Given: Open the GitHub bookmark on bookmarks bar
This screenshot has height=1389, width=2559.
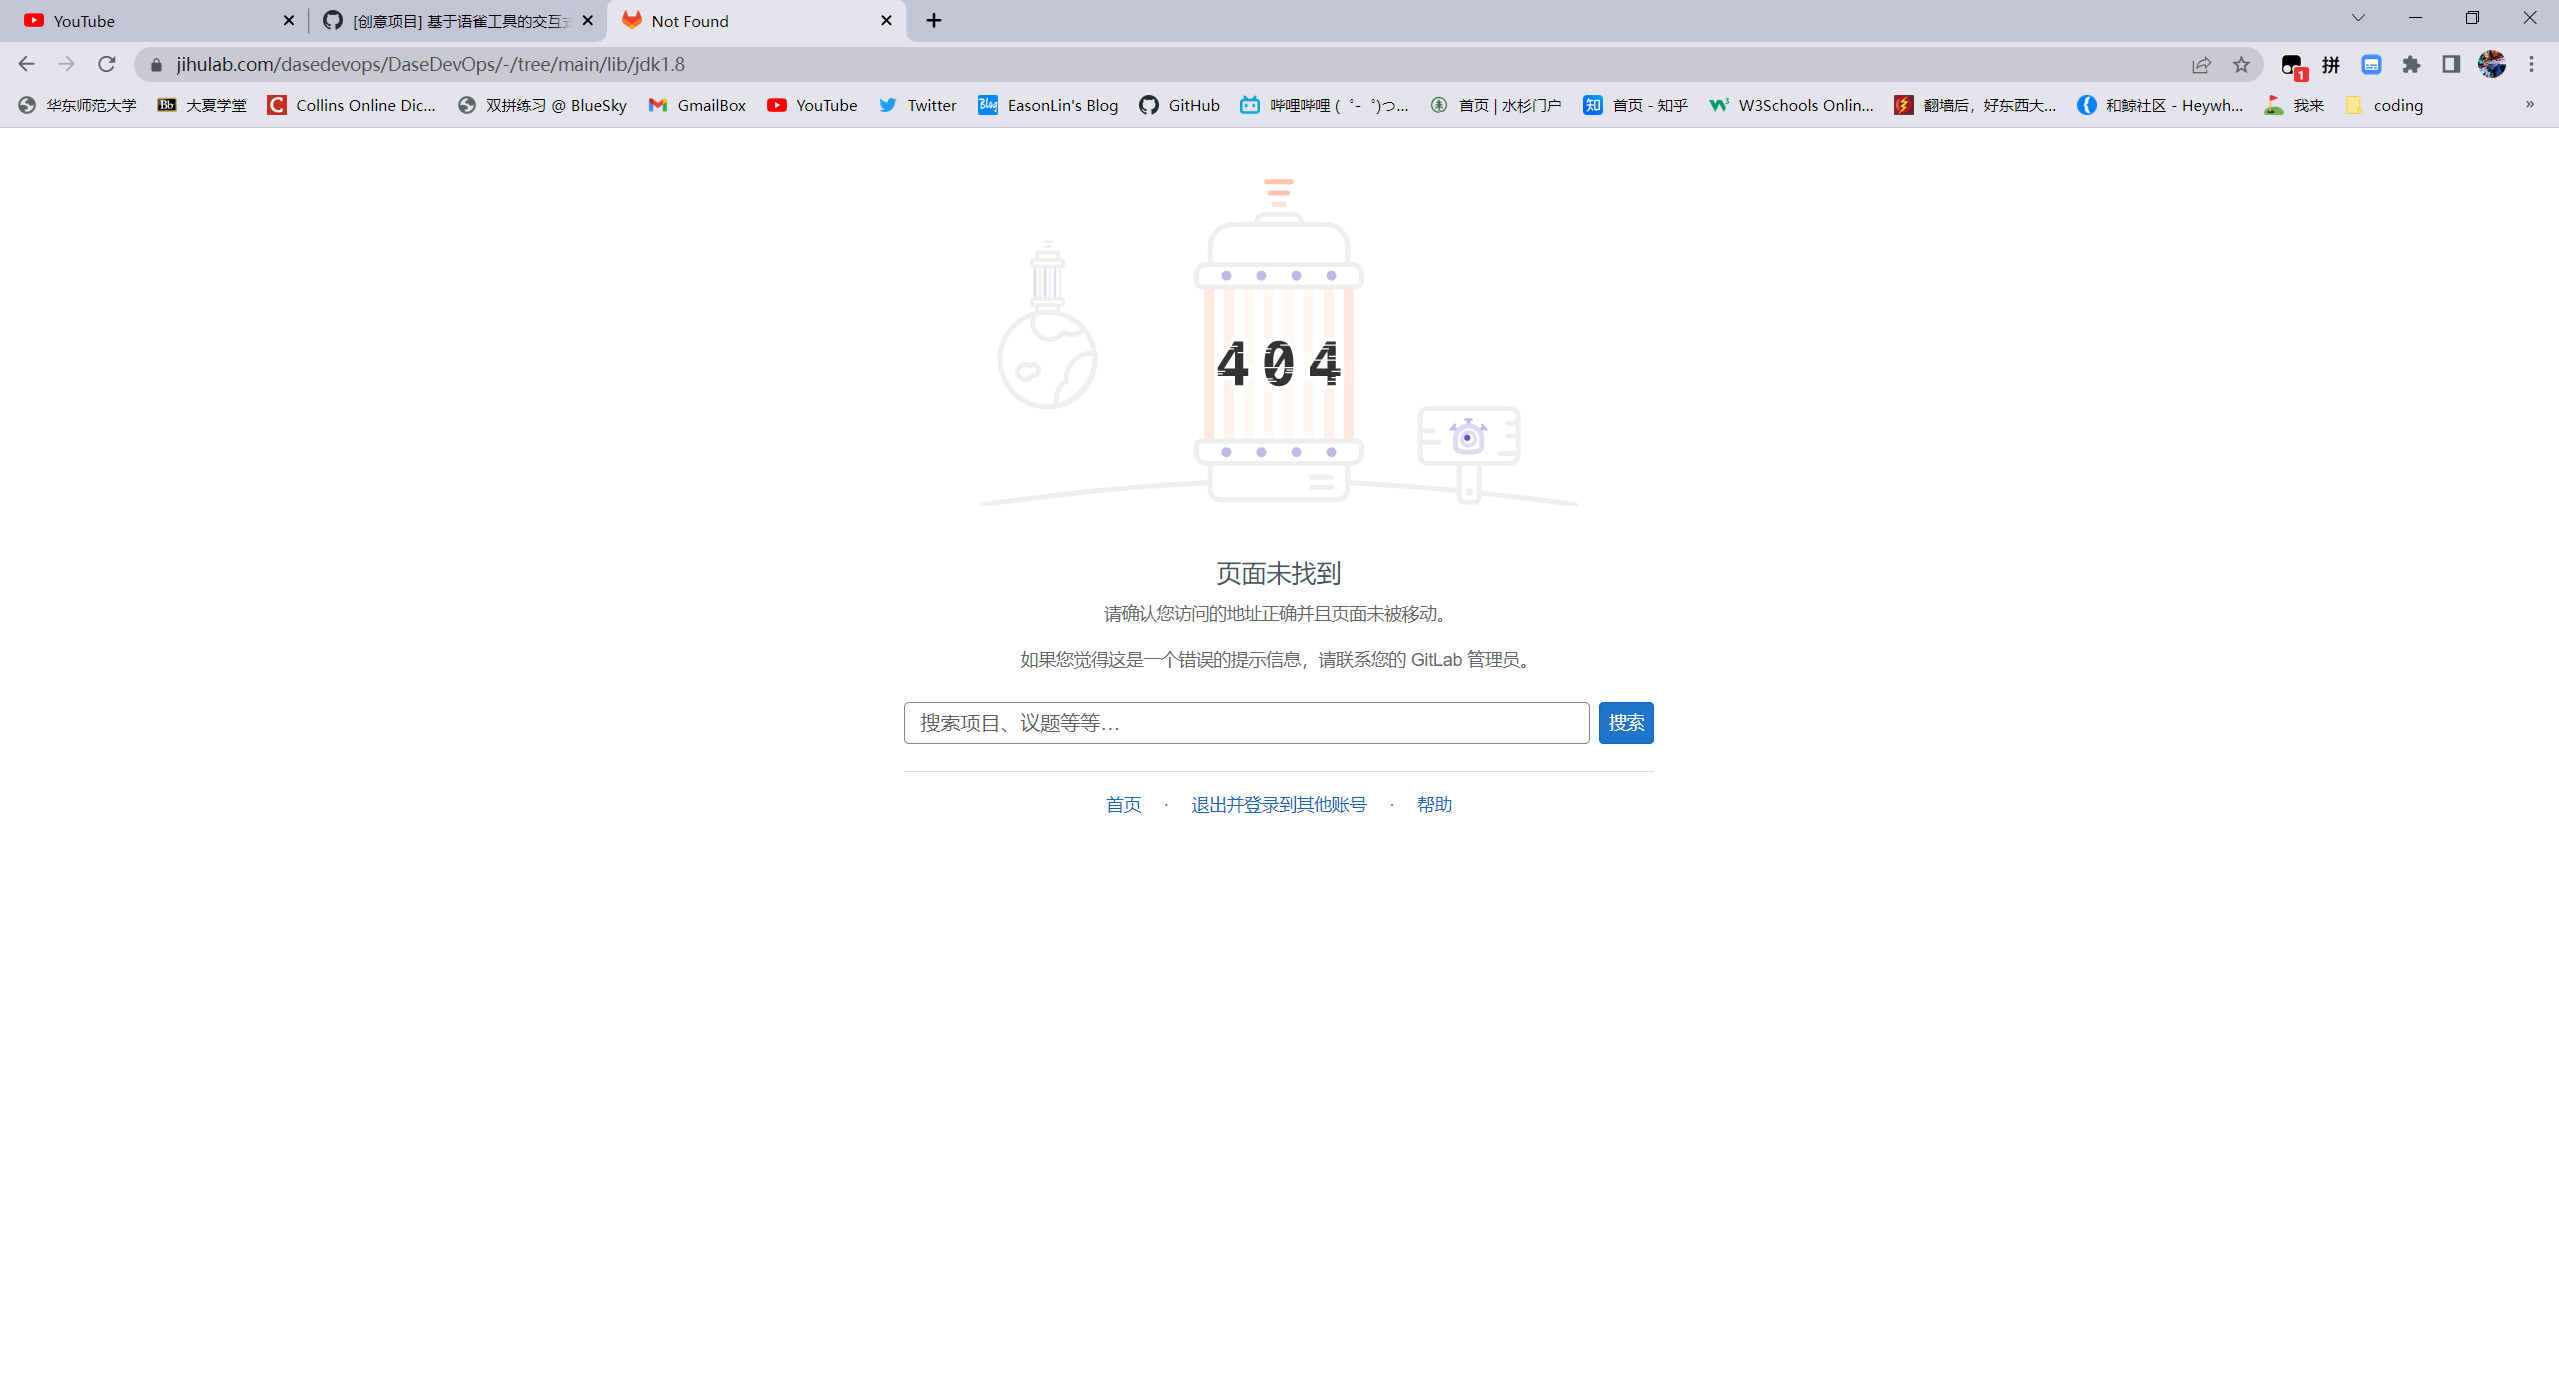Looking at the screenshot, I should [x=1178, y=105].
